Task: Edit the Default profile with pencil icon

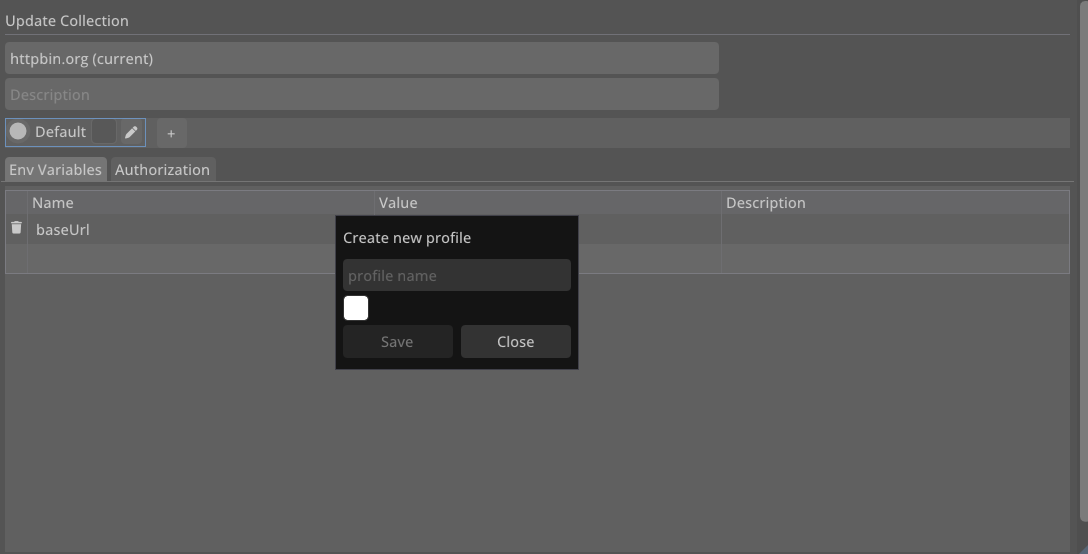Action: (131, 132)
